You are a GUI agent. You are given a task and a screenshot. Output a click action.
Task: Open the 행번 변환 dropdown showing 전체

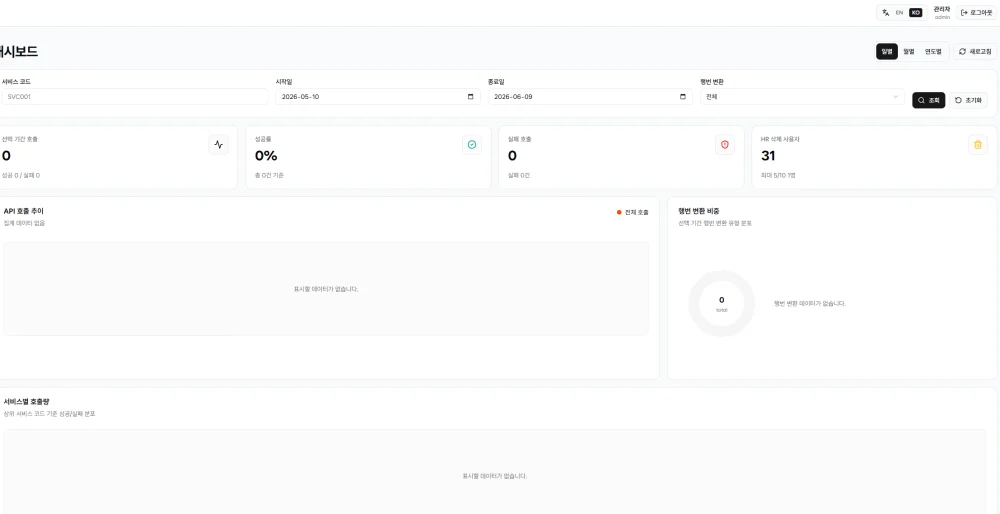click(802, 97)
